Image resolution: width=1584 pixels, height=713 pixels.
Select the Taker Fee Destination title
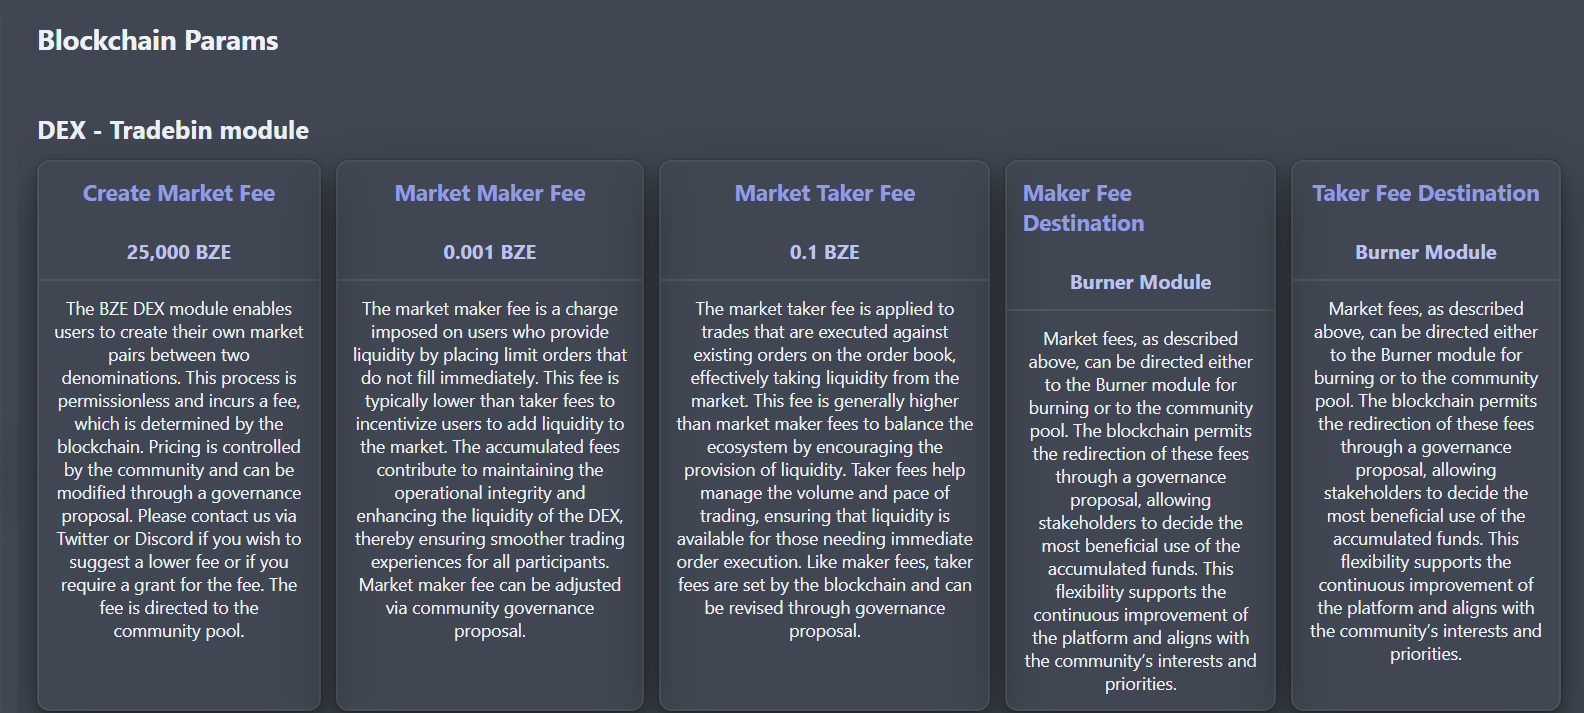[1425, 194]
